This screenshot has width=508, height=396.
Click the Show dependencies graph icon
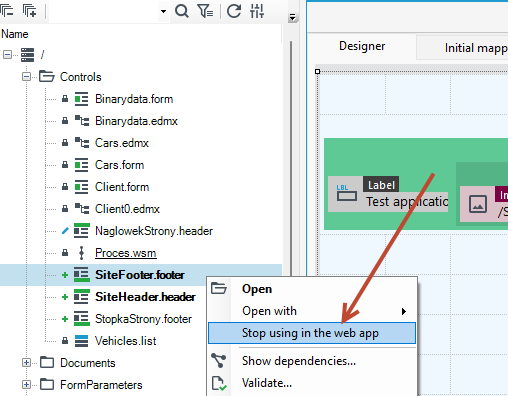(x=219, y=360)
